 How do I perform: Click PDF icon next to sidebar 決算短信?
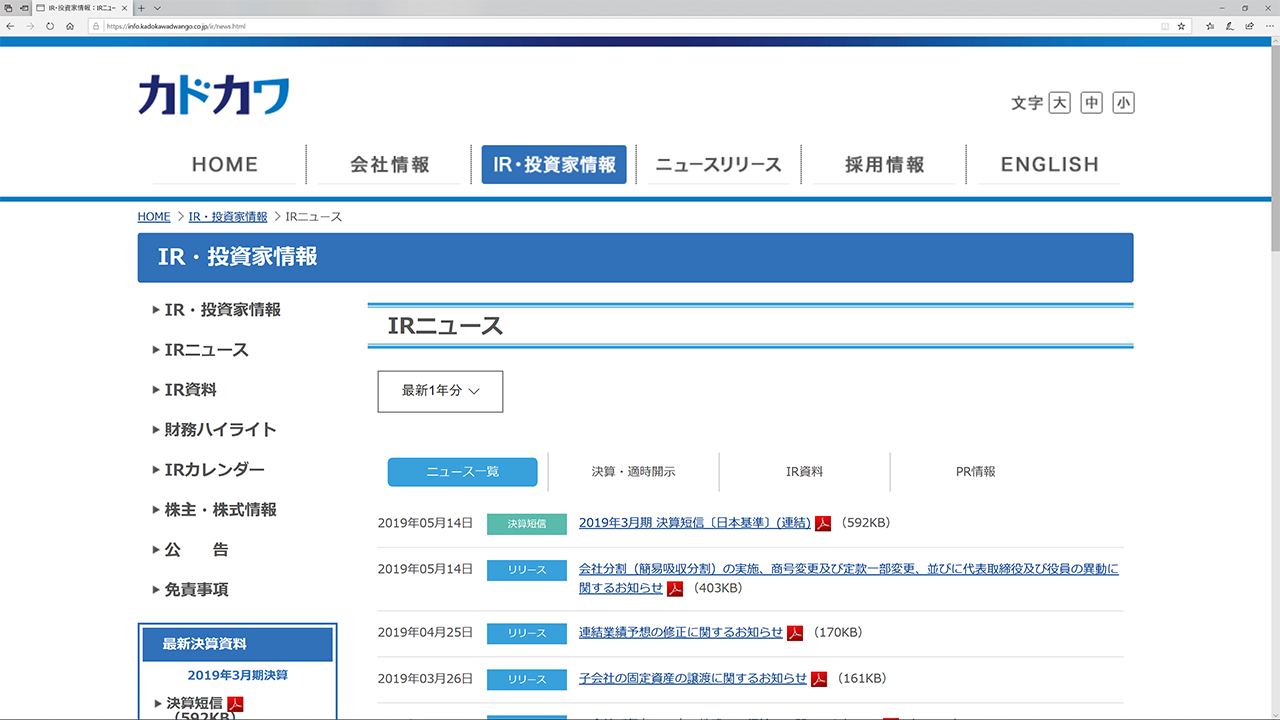pyautogui.click(x=236, y=704)
